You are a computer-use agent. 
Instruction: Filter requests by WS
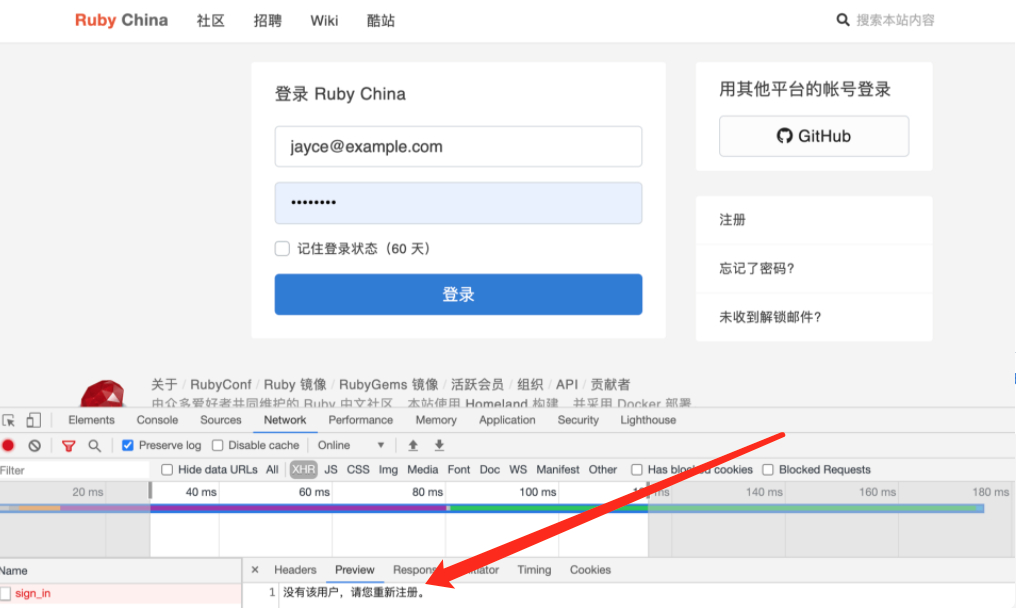point(518,469)
